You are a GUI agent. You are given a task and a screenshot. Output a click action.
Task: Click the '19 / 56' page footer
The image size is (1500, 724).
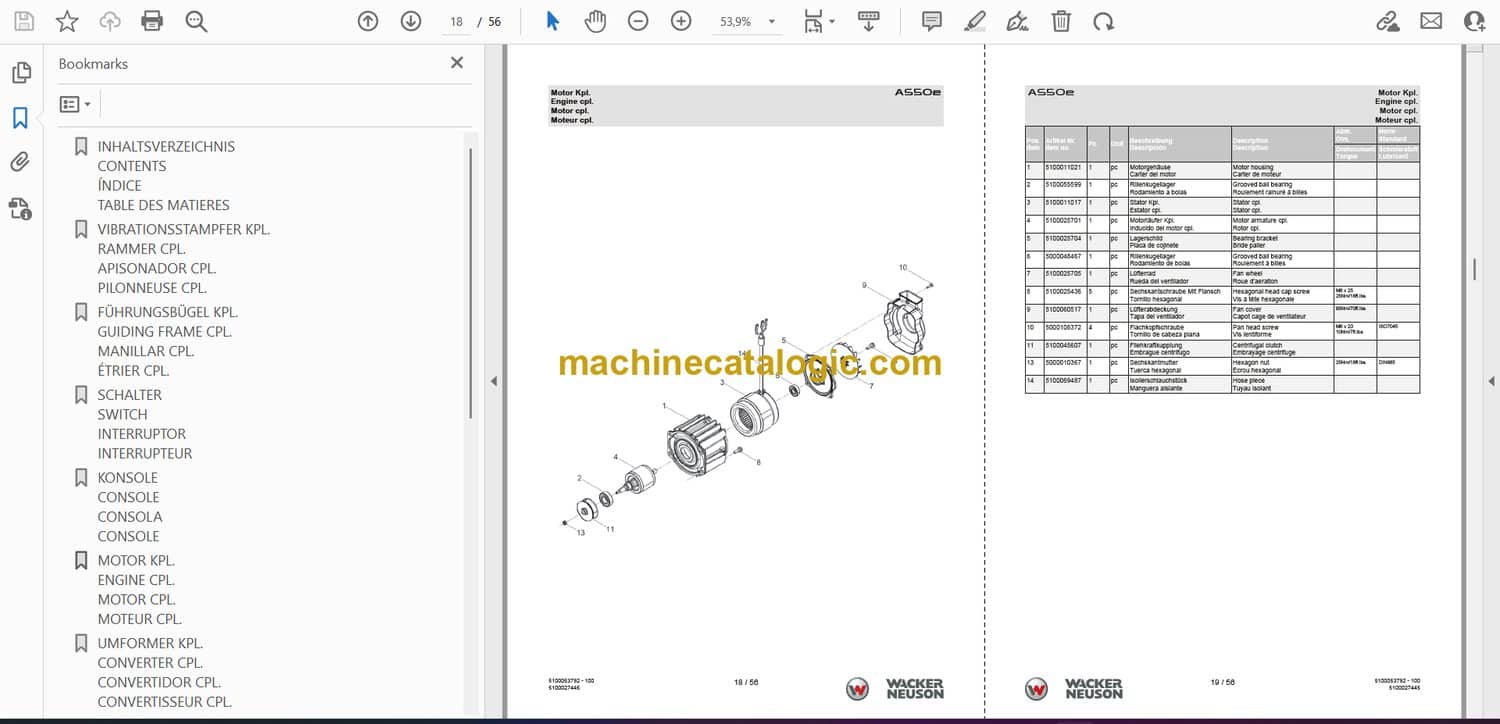click(x=1222, y=682)
